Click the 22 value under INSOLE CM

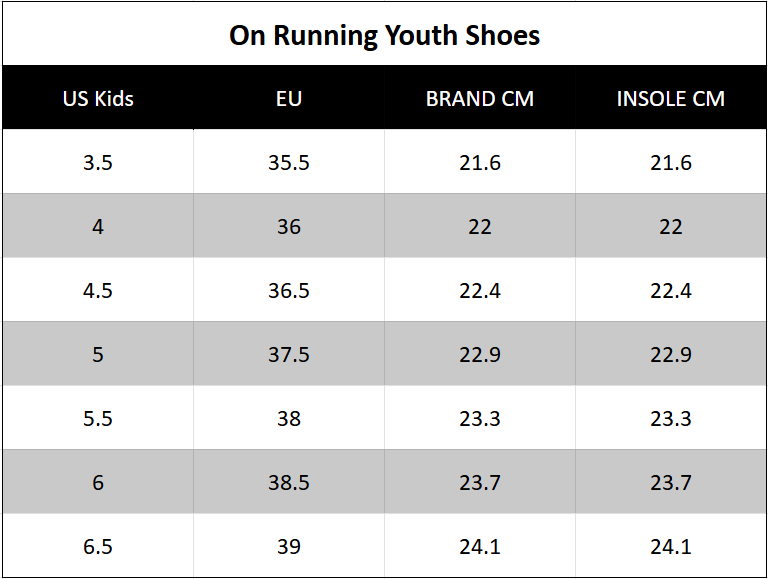click(671, 227)
